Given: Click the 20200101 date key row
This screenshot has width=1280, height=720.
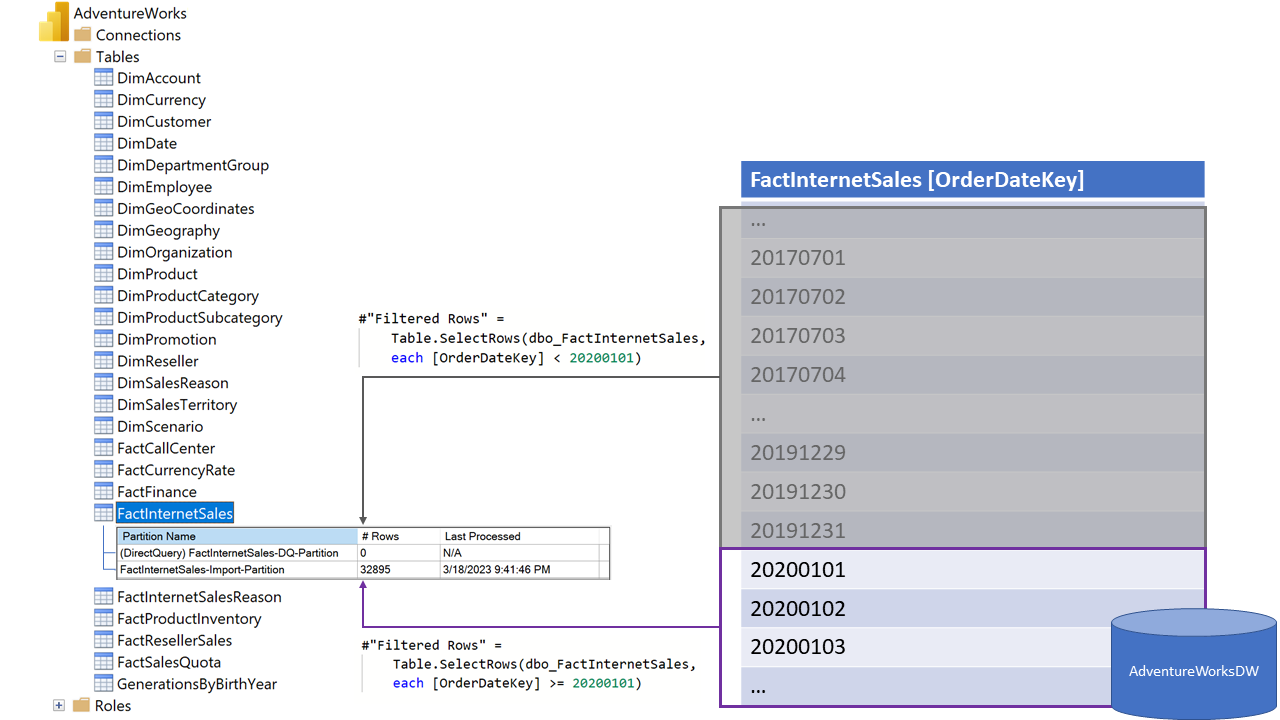Looking at the screenshot, I should [972, 570].
